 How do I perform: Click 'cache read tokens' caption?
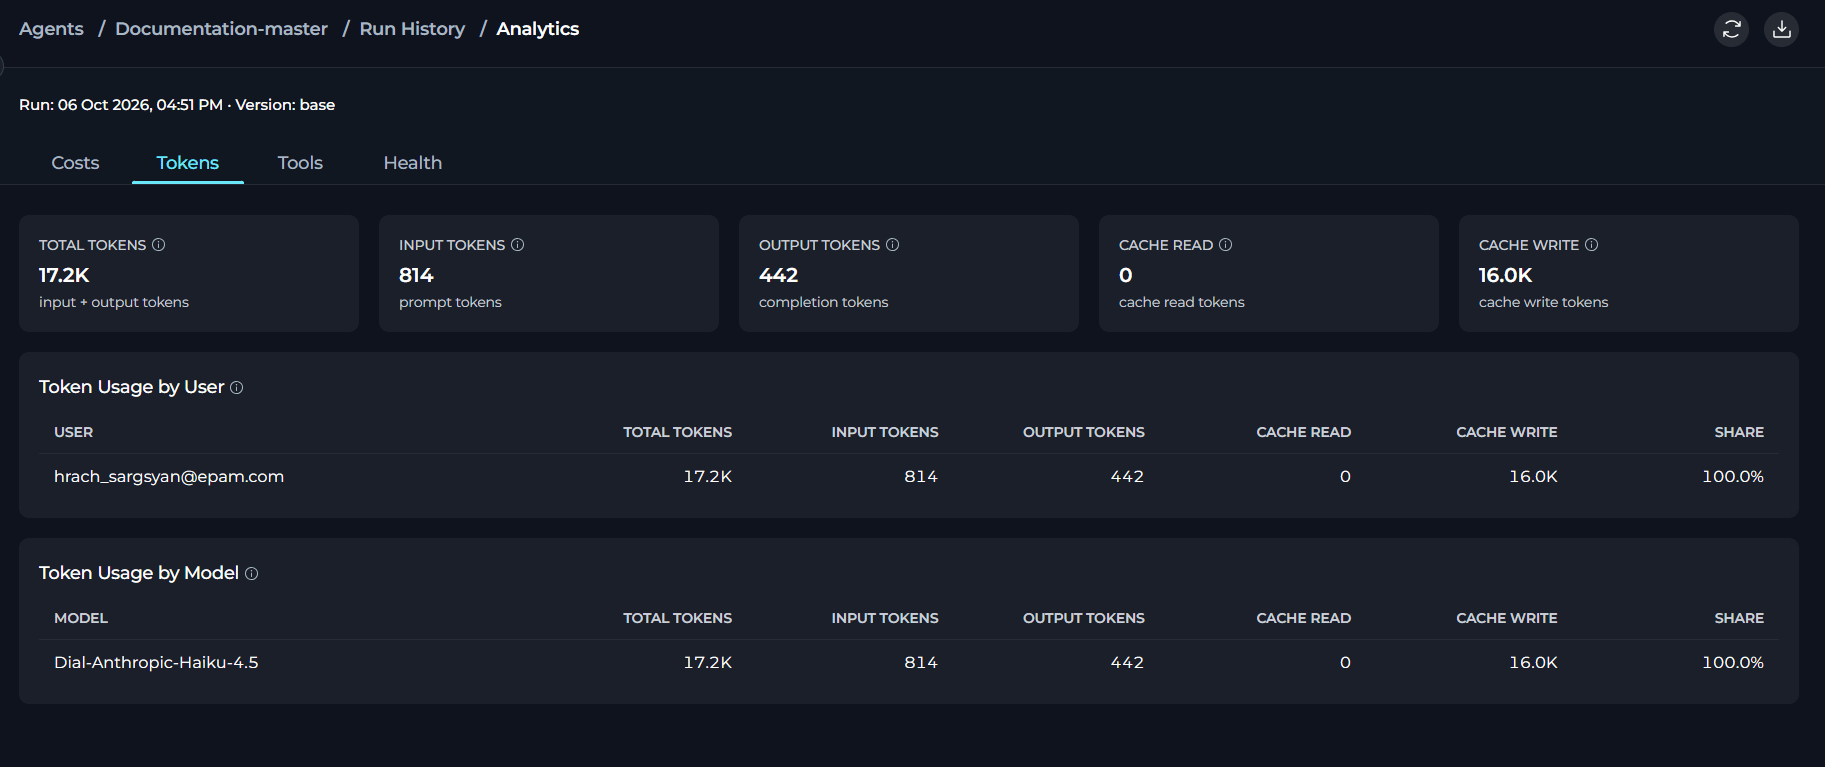(x=1182, y=302)
